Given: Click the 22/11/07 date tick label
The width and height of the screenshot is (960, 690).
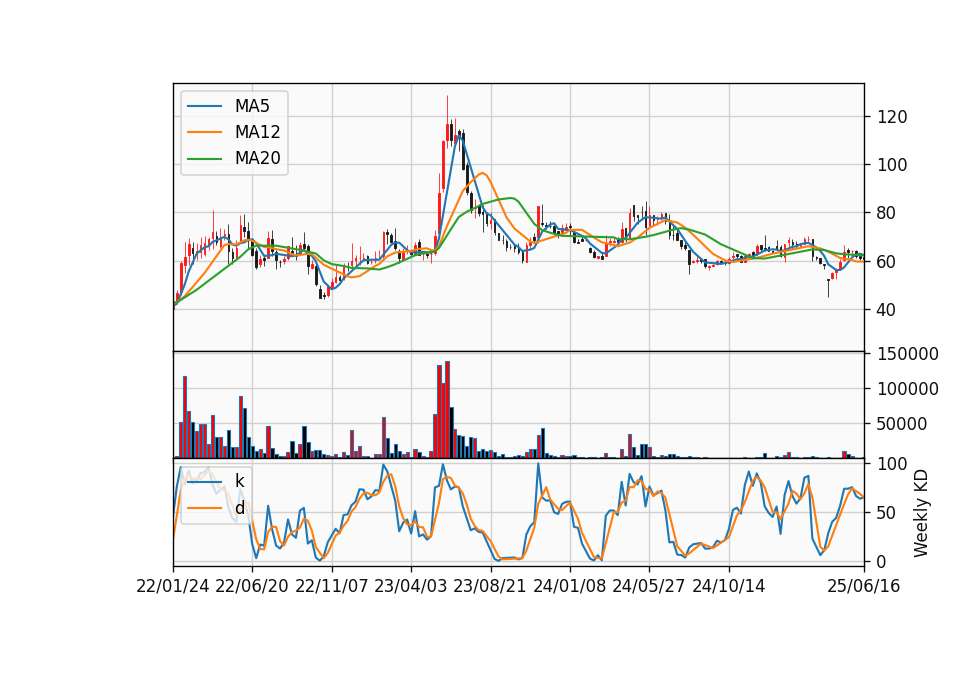Looking at the screenshot, I should [332, 586].
